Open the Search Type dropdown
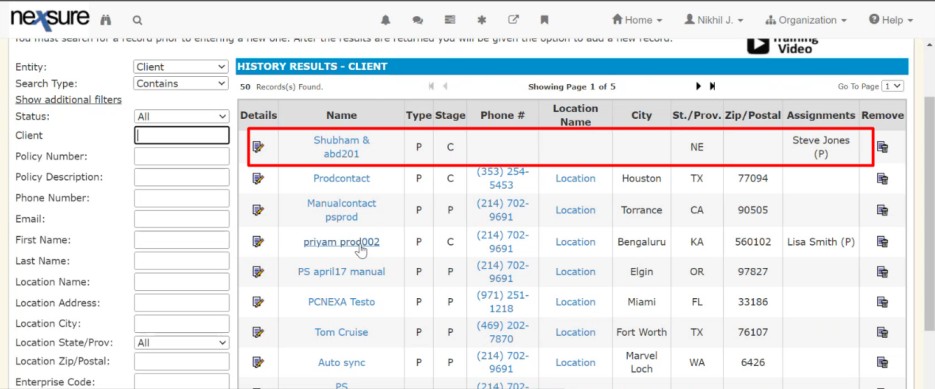This screenshot has height=389, width=935. point(181,84)
